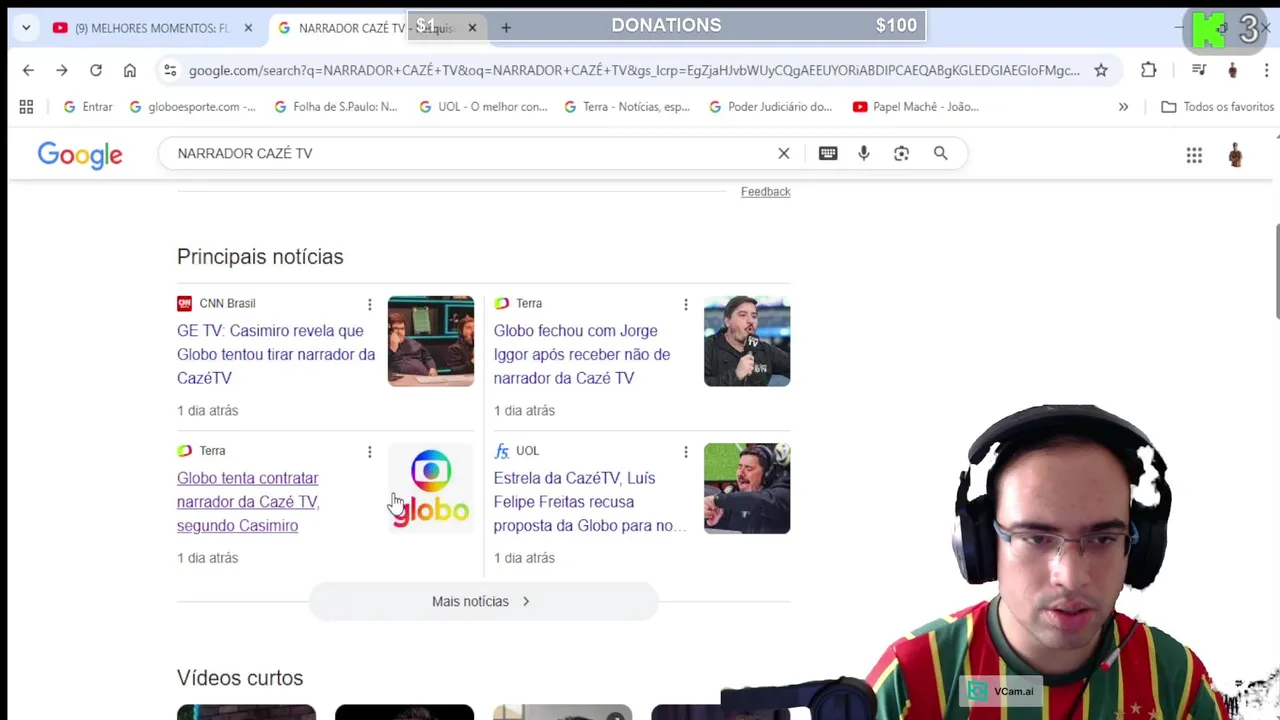Open the Chrome profile avatar in toolbar

point(1232,70)
